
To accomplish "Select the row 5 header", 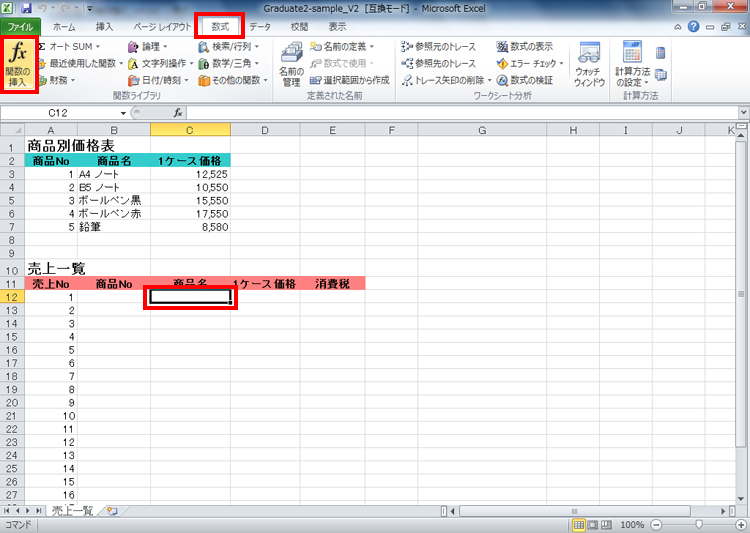I will point(12,200).
